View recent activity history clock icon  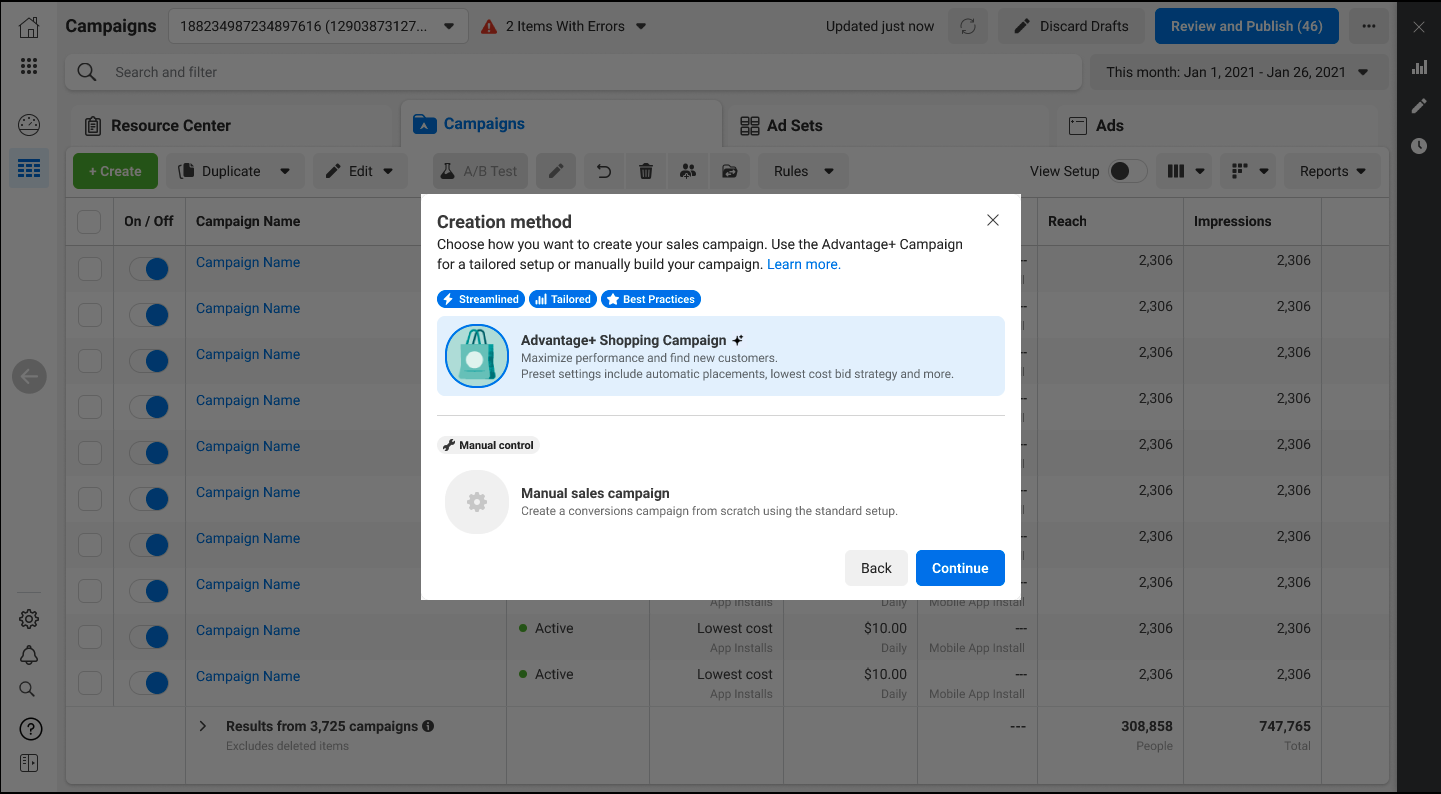(1418, 146)
